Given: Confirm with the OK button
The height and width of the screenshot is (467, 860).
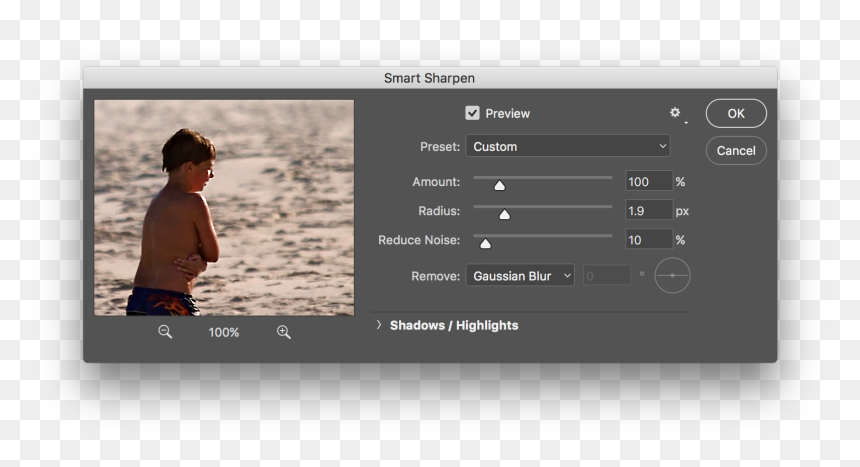Looking at the screenshot, I should 736,114.
